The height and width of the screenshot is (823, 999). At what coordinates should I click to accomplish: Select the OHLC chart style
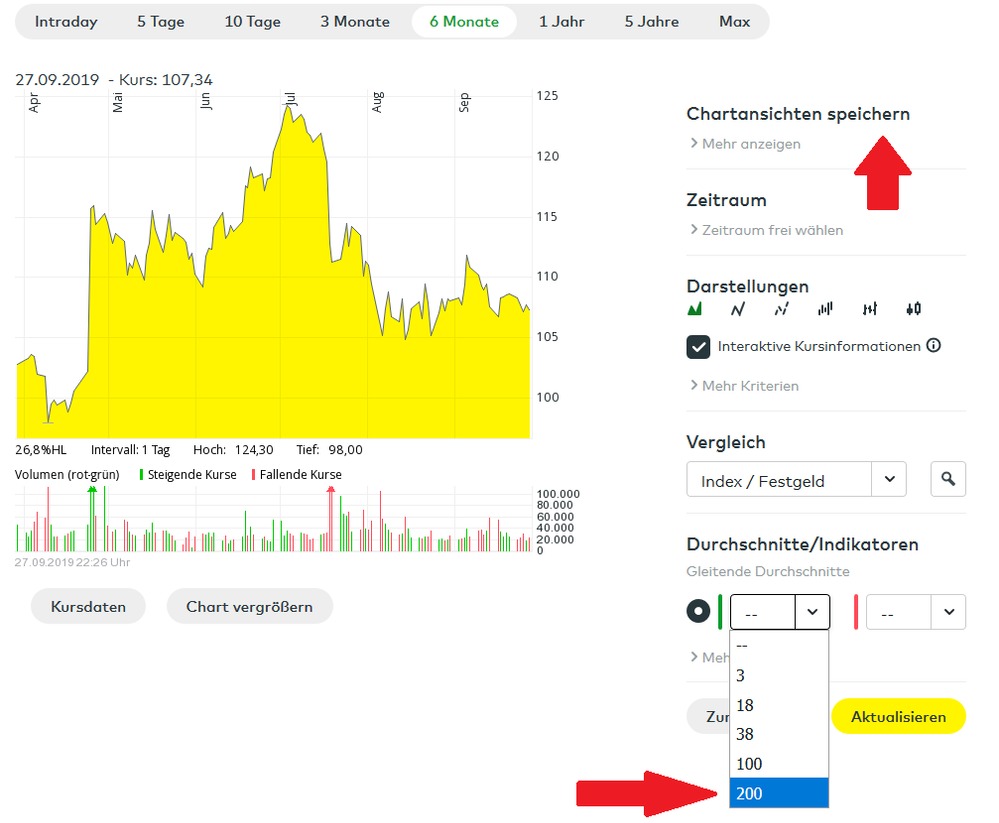coord(870,309)
